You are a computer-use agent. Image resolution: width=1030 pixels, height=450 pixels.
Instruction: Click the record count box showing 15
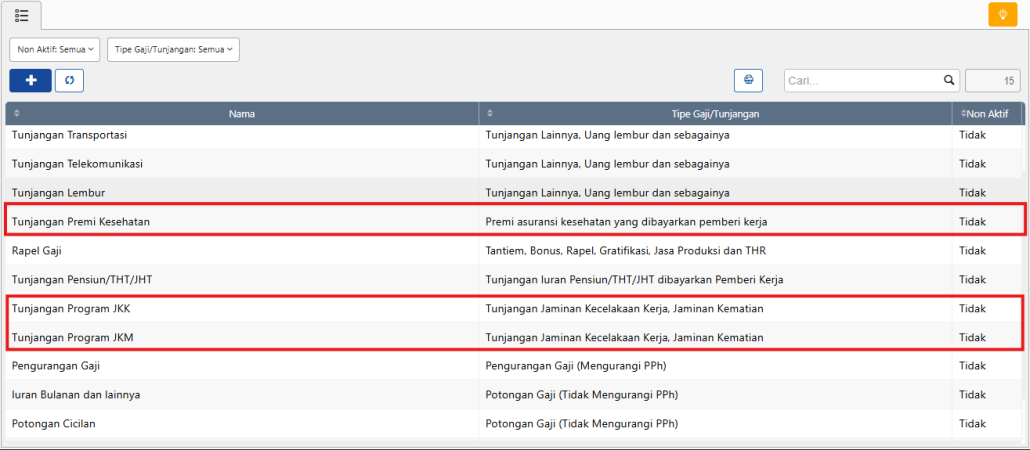[992, 80]
